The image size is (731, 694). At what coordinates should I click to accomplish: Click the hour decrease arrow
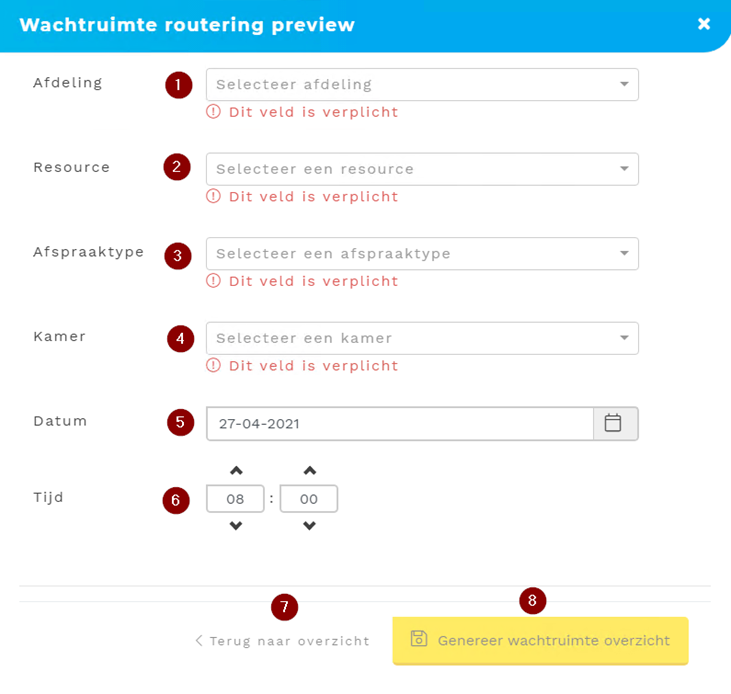(x=236, y=526)
